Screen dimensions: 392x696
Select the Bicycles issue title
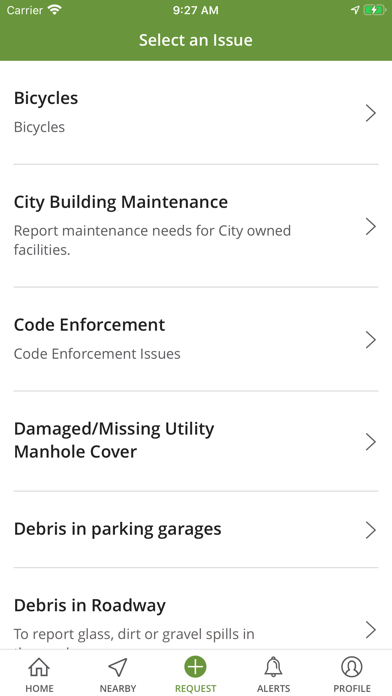pos(46,98)
